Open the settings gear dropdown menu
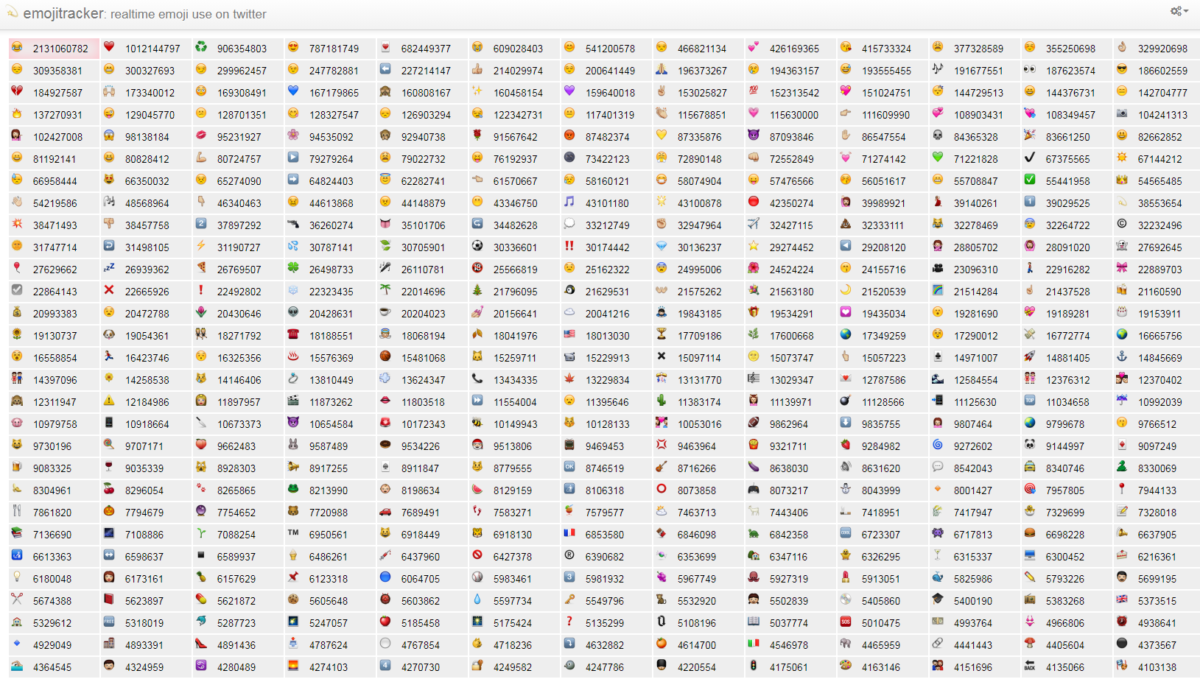This screenshot has width=1200, height=679. 1178,11
